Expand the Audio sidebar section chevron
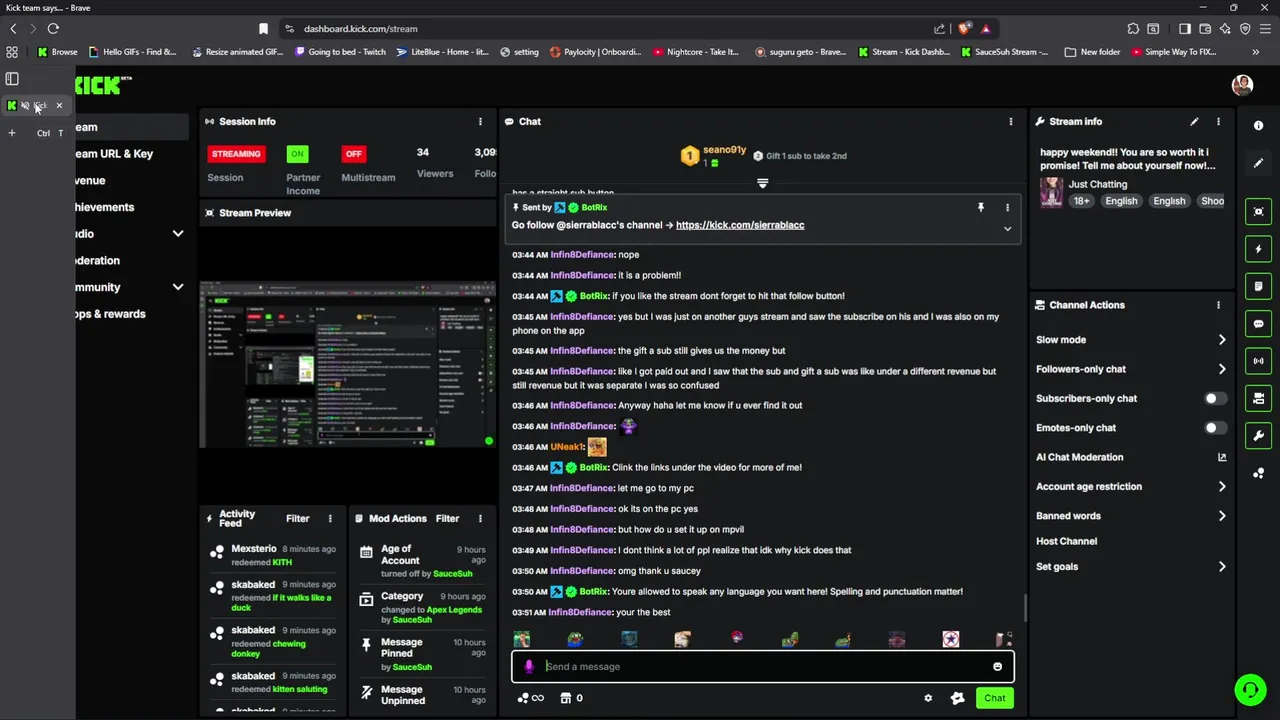The height and width of the screenshot is (720, 1280). pyautogui.click(x=178, y=234)
